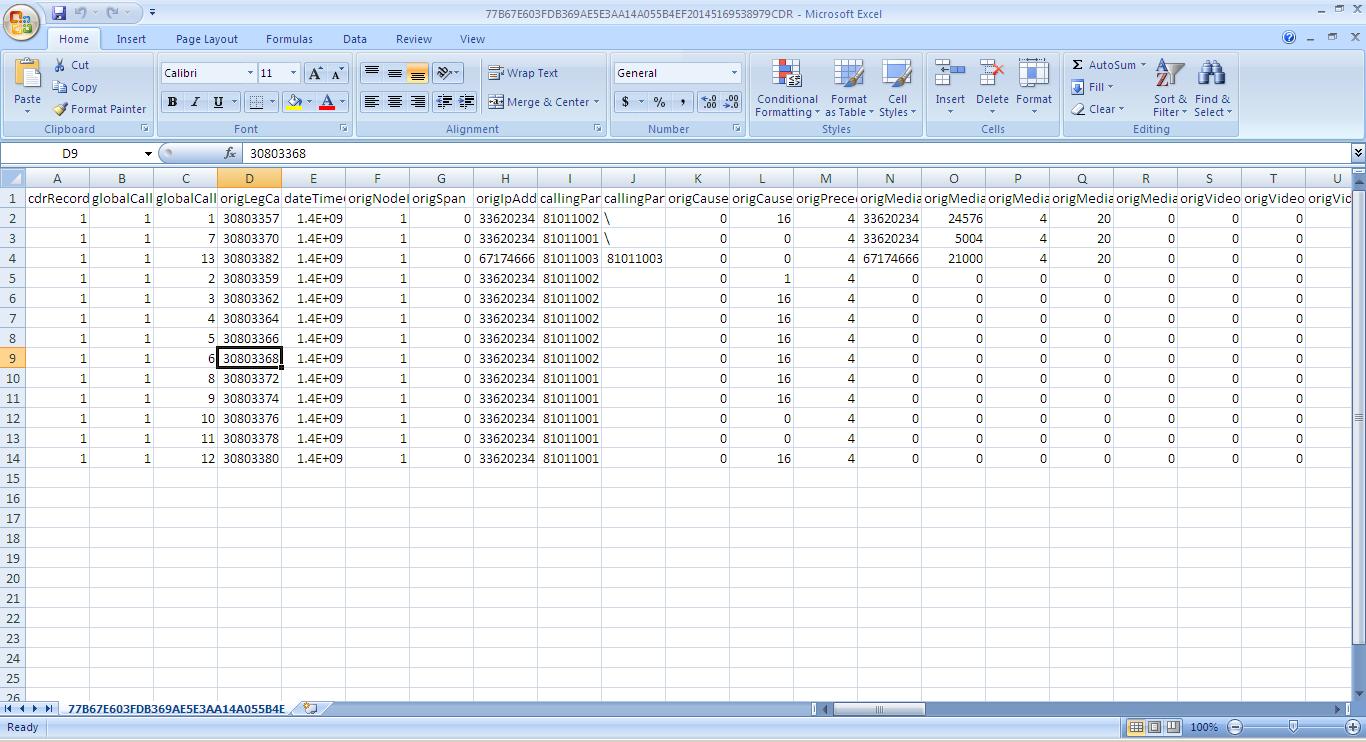Toggle Wrap Text on the cell
The width and height of the screenshot is (1366, 742).
tap(523, 73)
